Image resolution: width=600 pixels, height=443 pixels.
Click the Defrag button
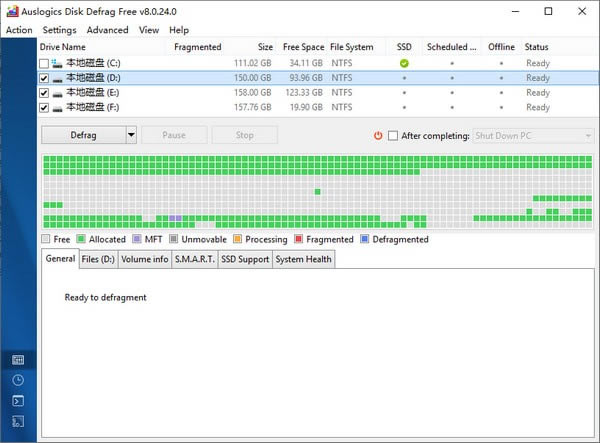click(83, 135)
